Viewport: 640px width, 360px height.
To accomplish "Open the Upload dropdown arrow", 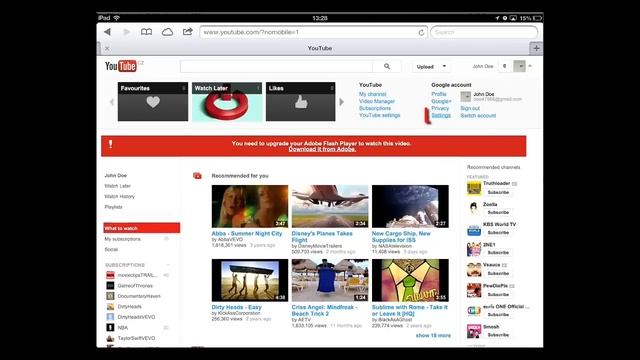I will click(x=444, y=67).
